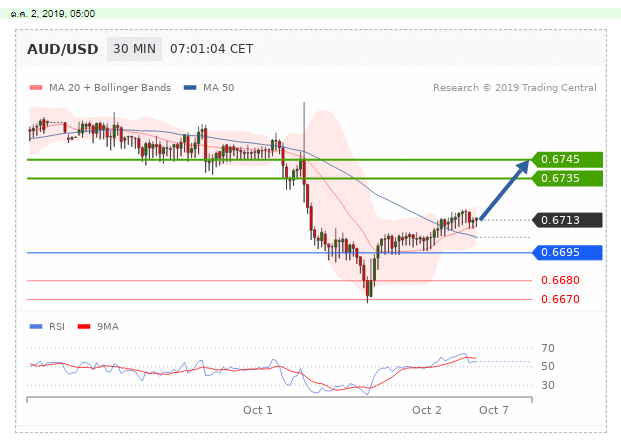Click the Oct 2 date axis label

pyautogui.click(x=427, y=410)
